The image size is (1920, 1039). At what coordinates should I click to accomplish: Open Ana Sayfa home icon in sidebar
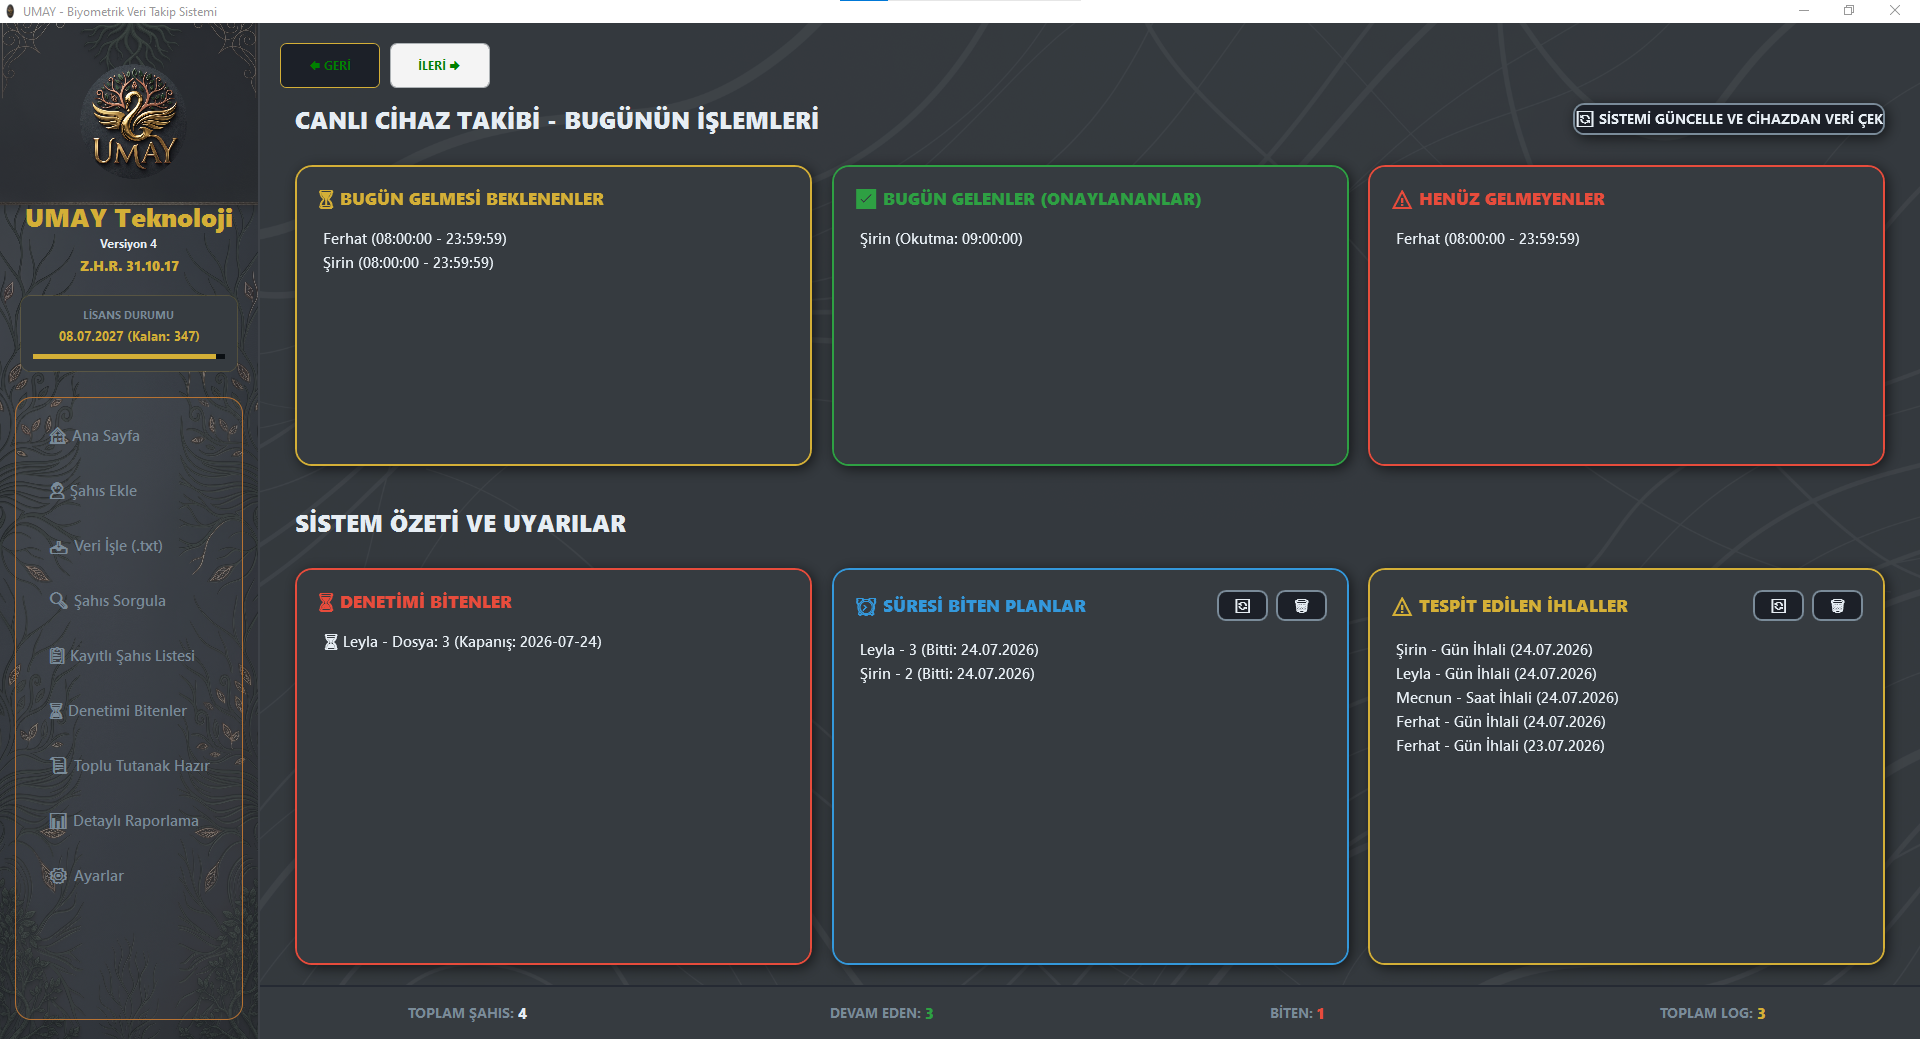58,436
